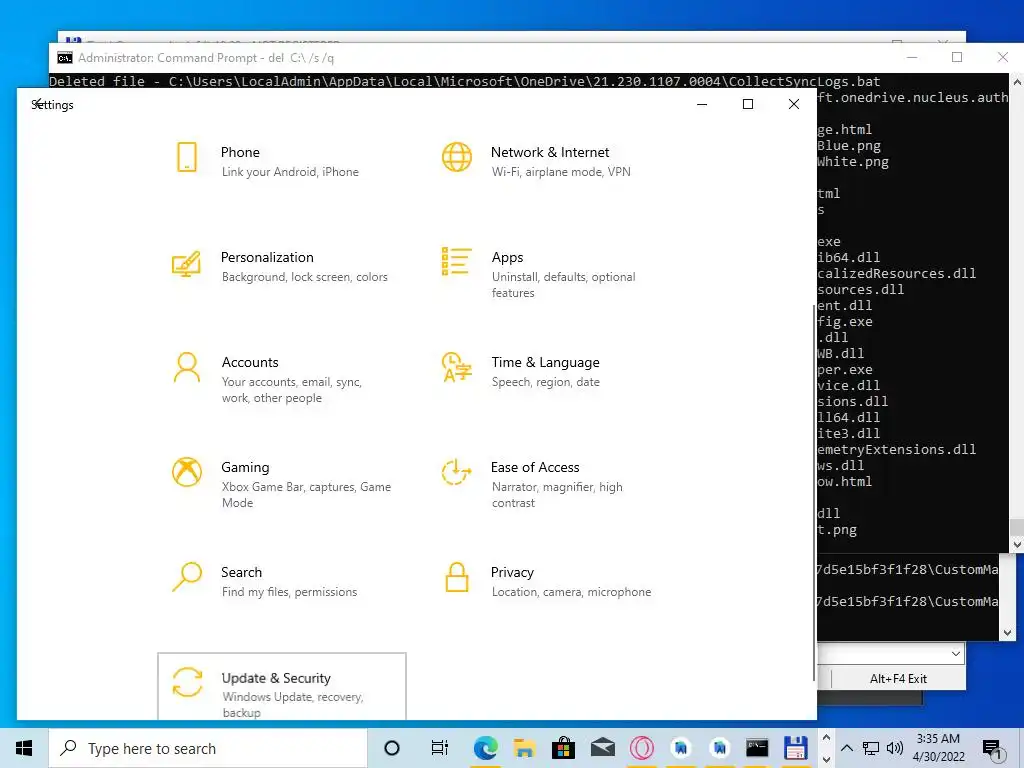Click Network & Internet title text
This screenshot has width=1024, height=768.
tap(550, 152)
